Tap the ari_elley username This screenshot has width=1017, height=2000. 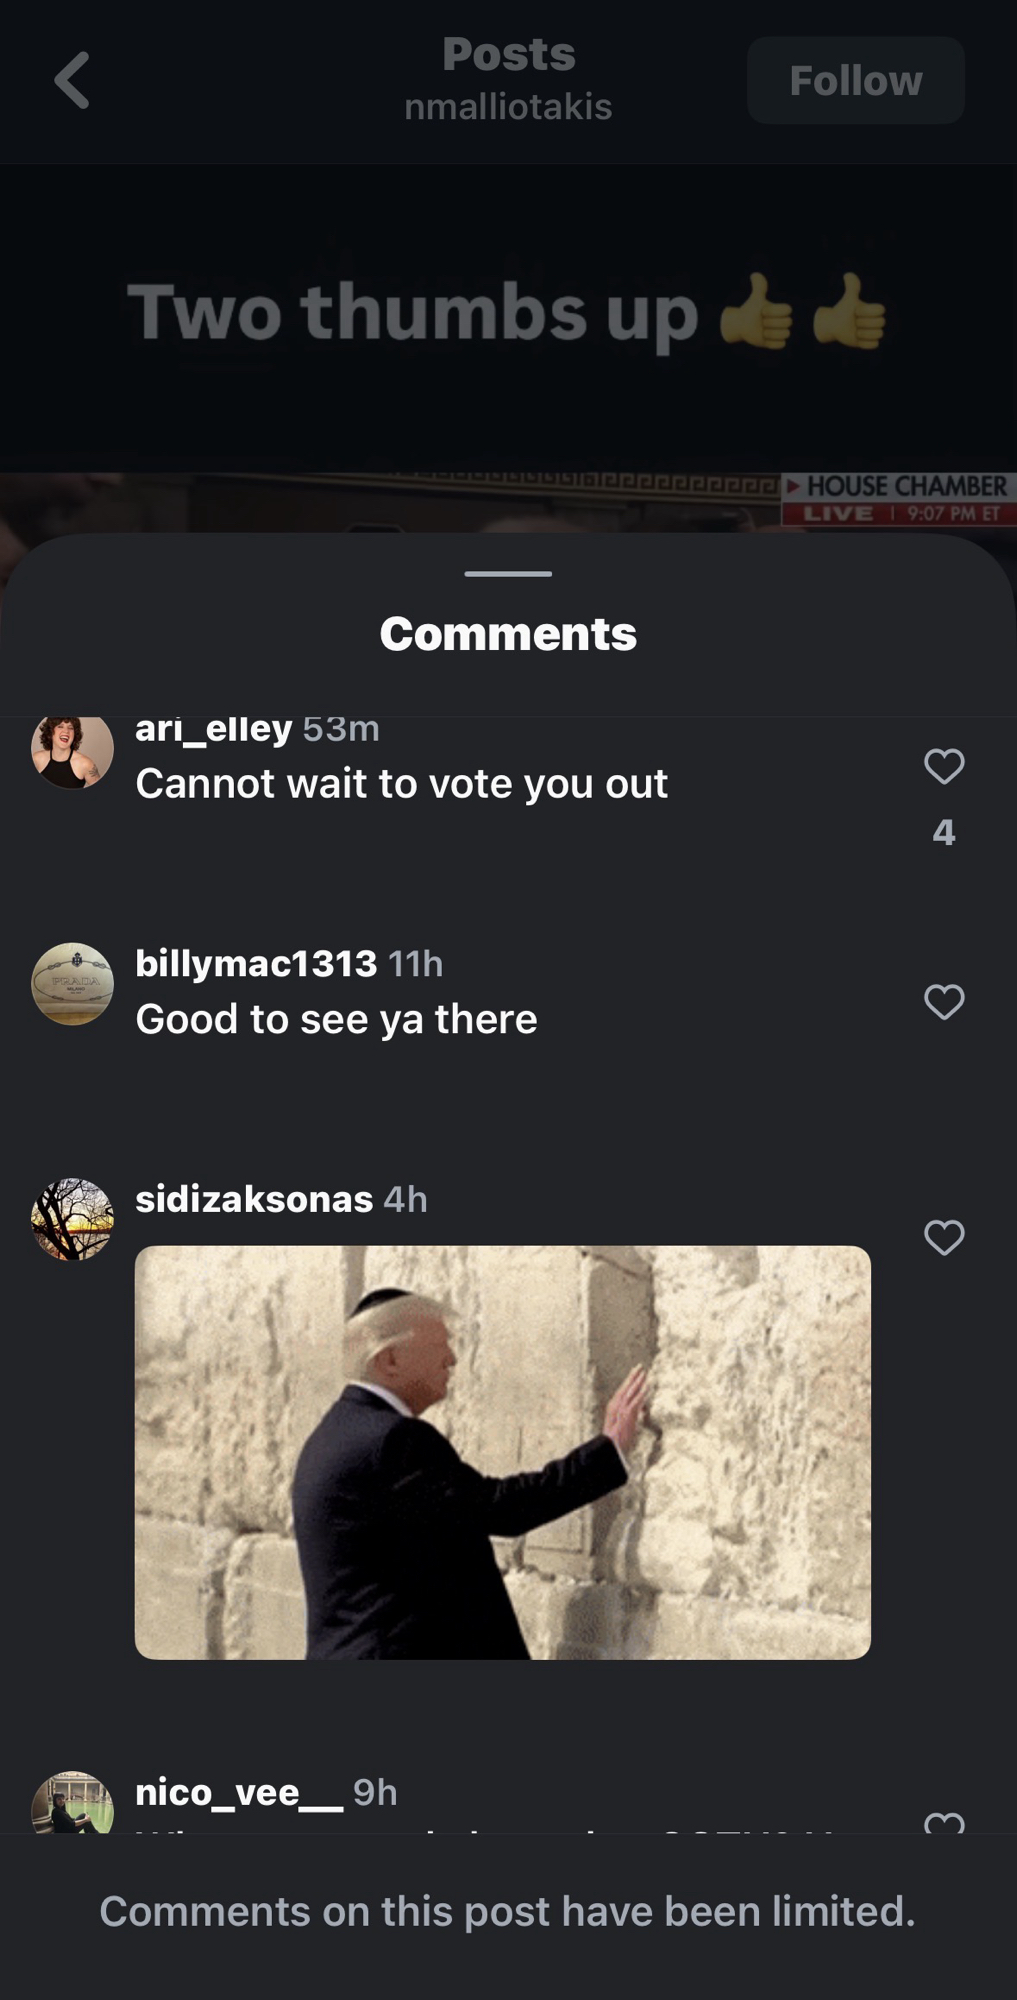(214, 729)
